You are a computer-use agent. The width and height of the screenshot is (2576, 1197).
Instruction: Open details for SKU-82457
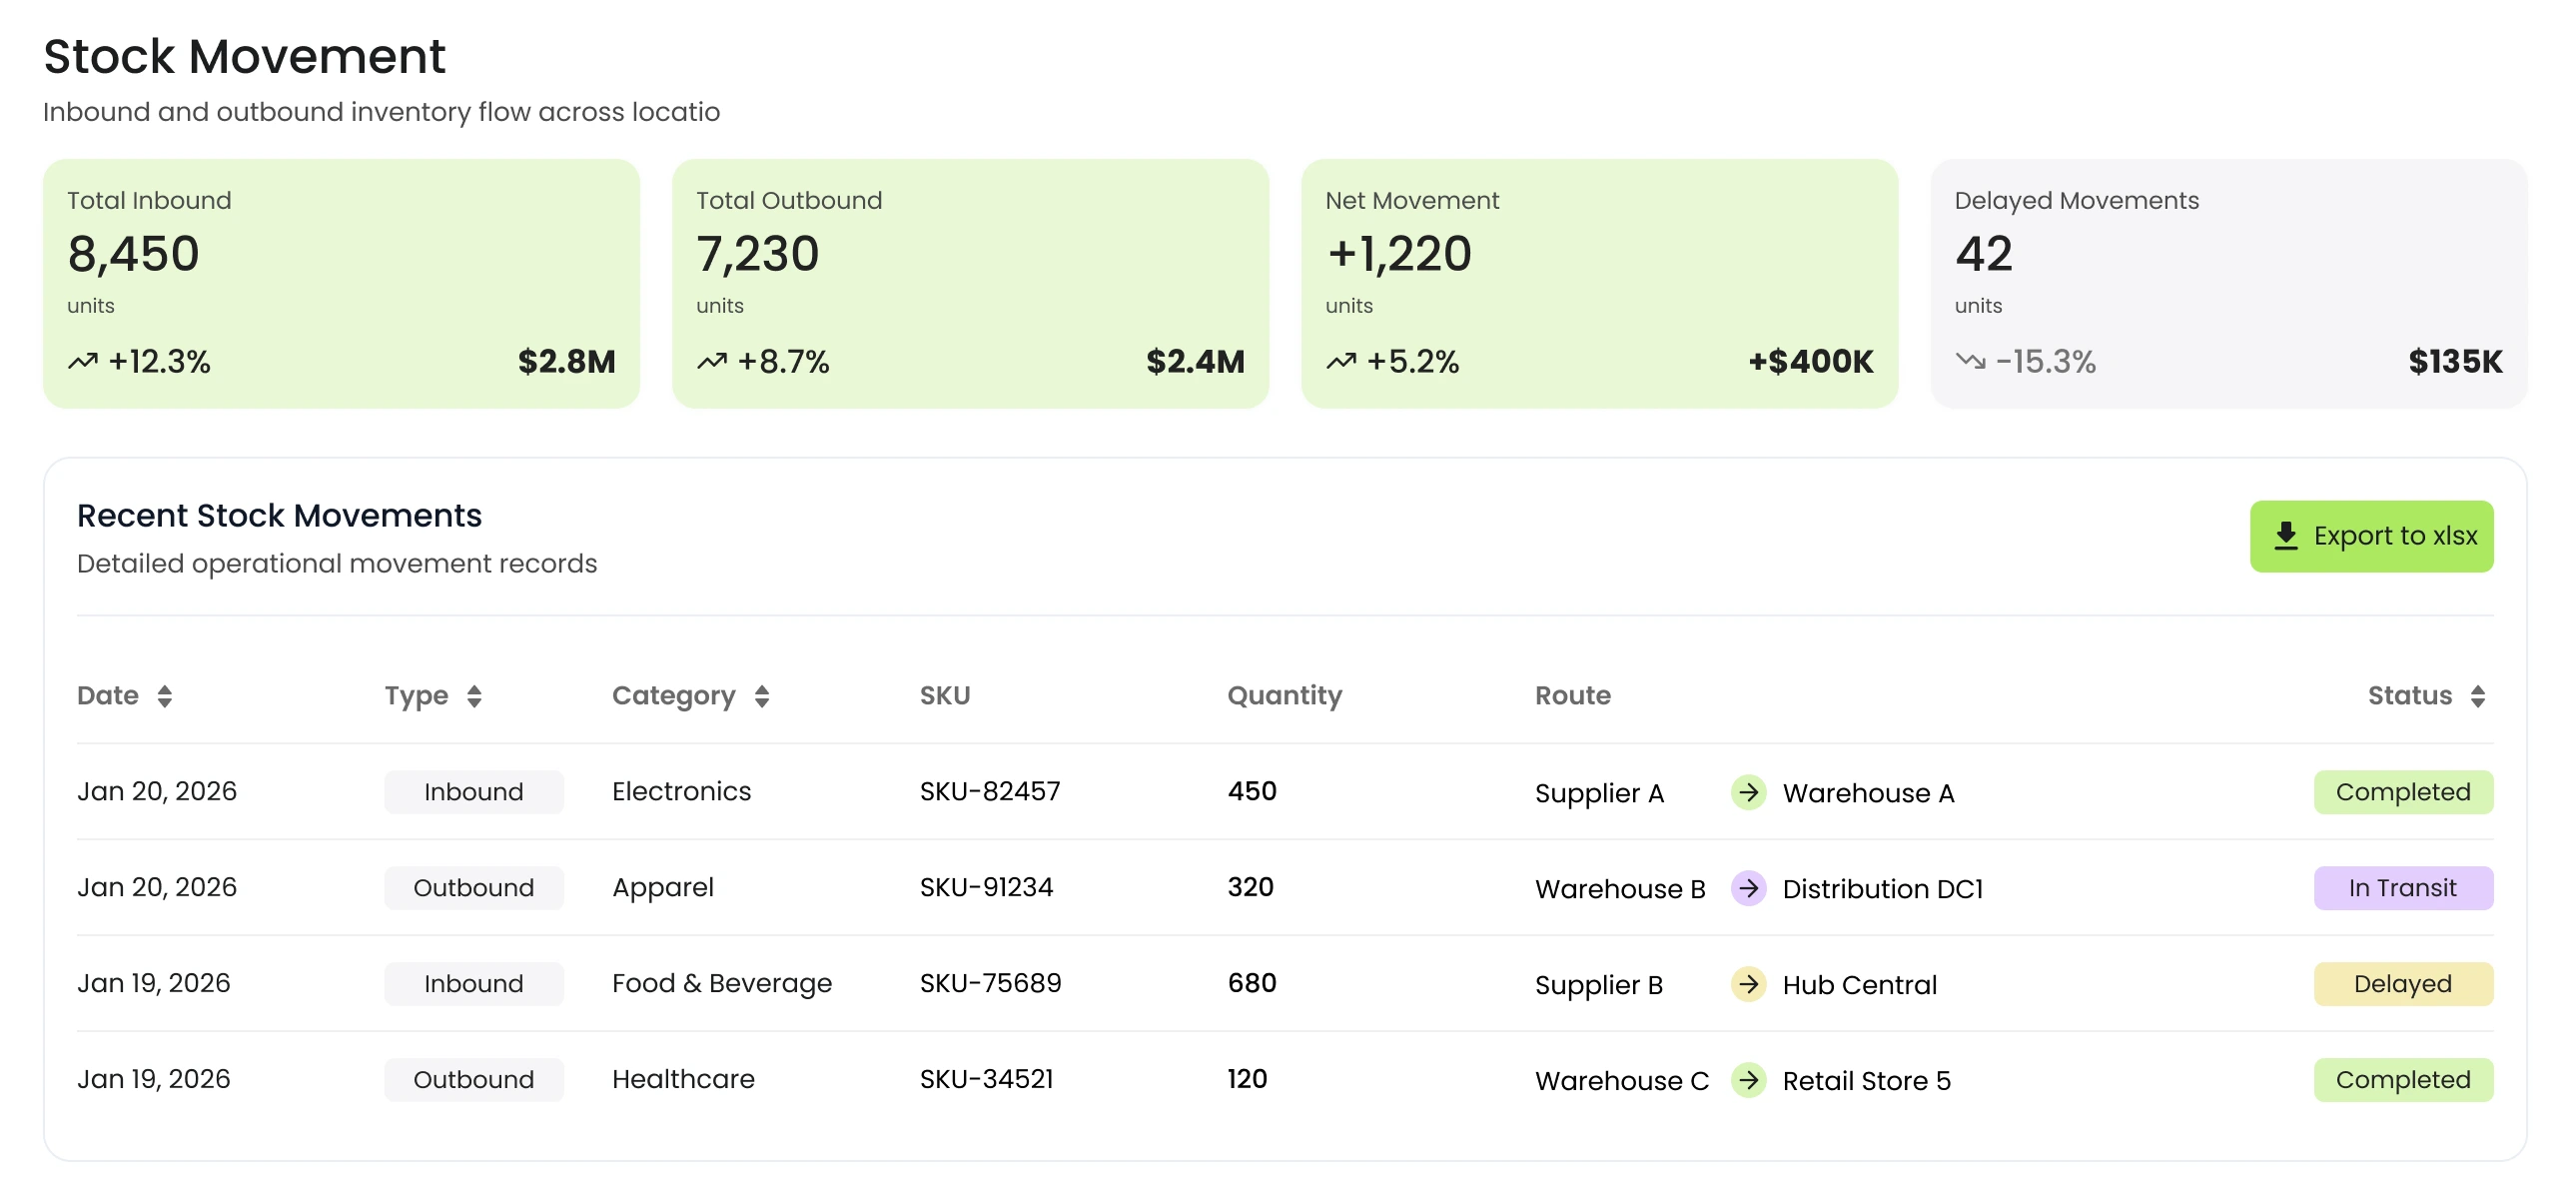991,791
